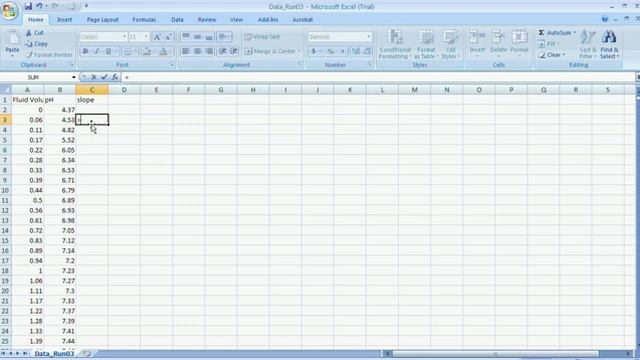This screenshot has width=640, height=360.
Task: Click AutoSum
Action: [x=554, y=33]
